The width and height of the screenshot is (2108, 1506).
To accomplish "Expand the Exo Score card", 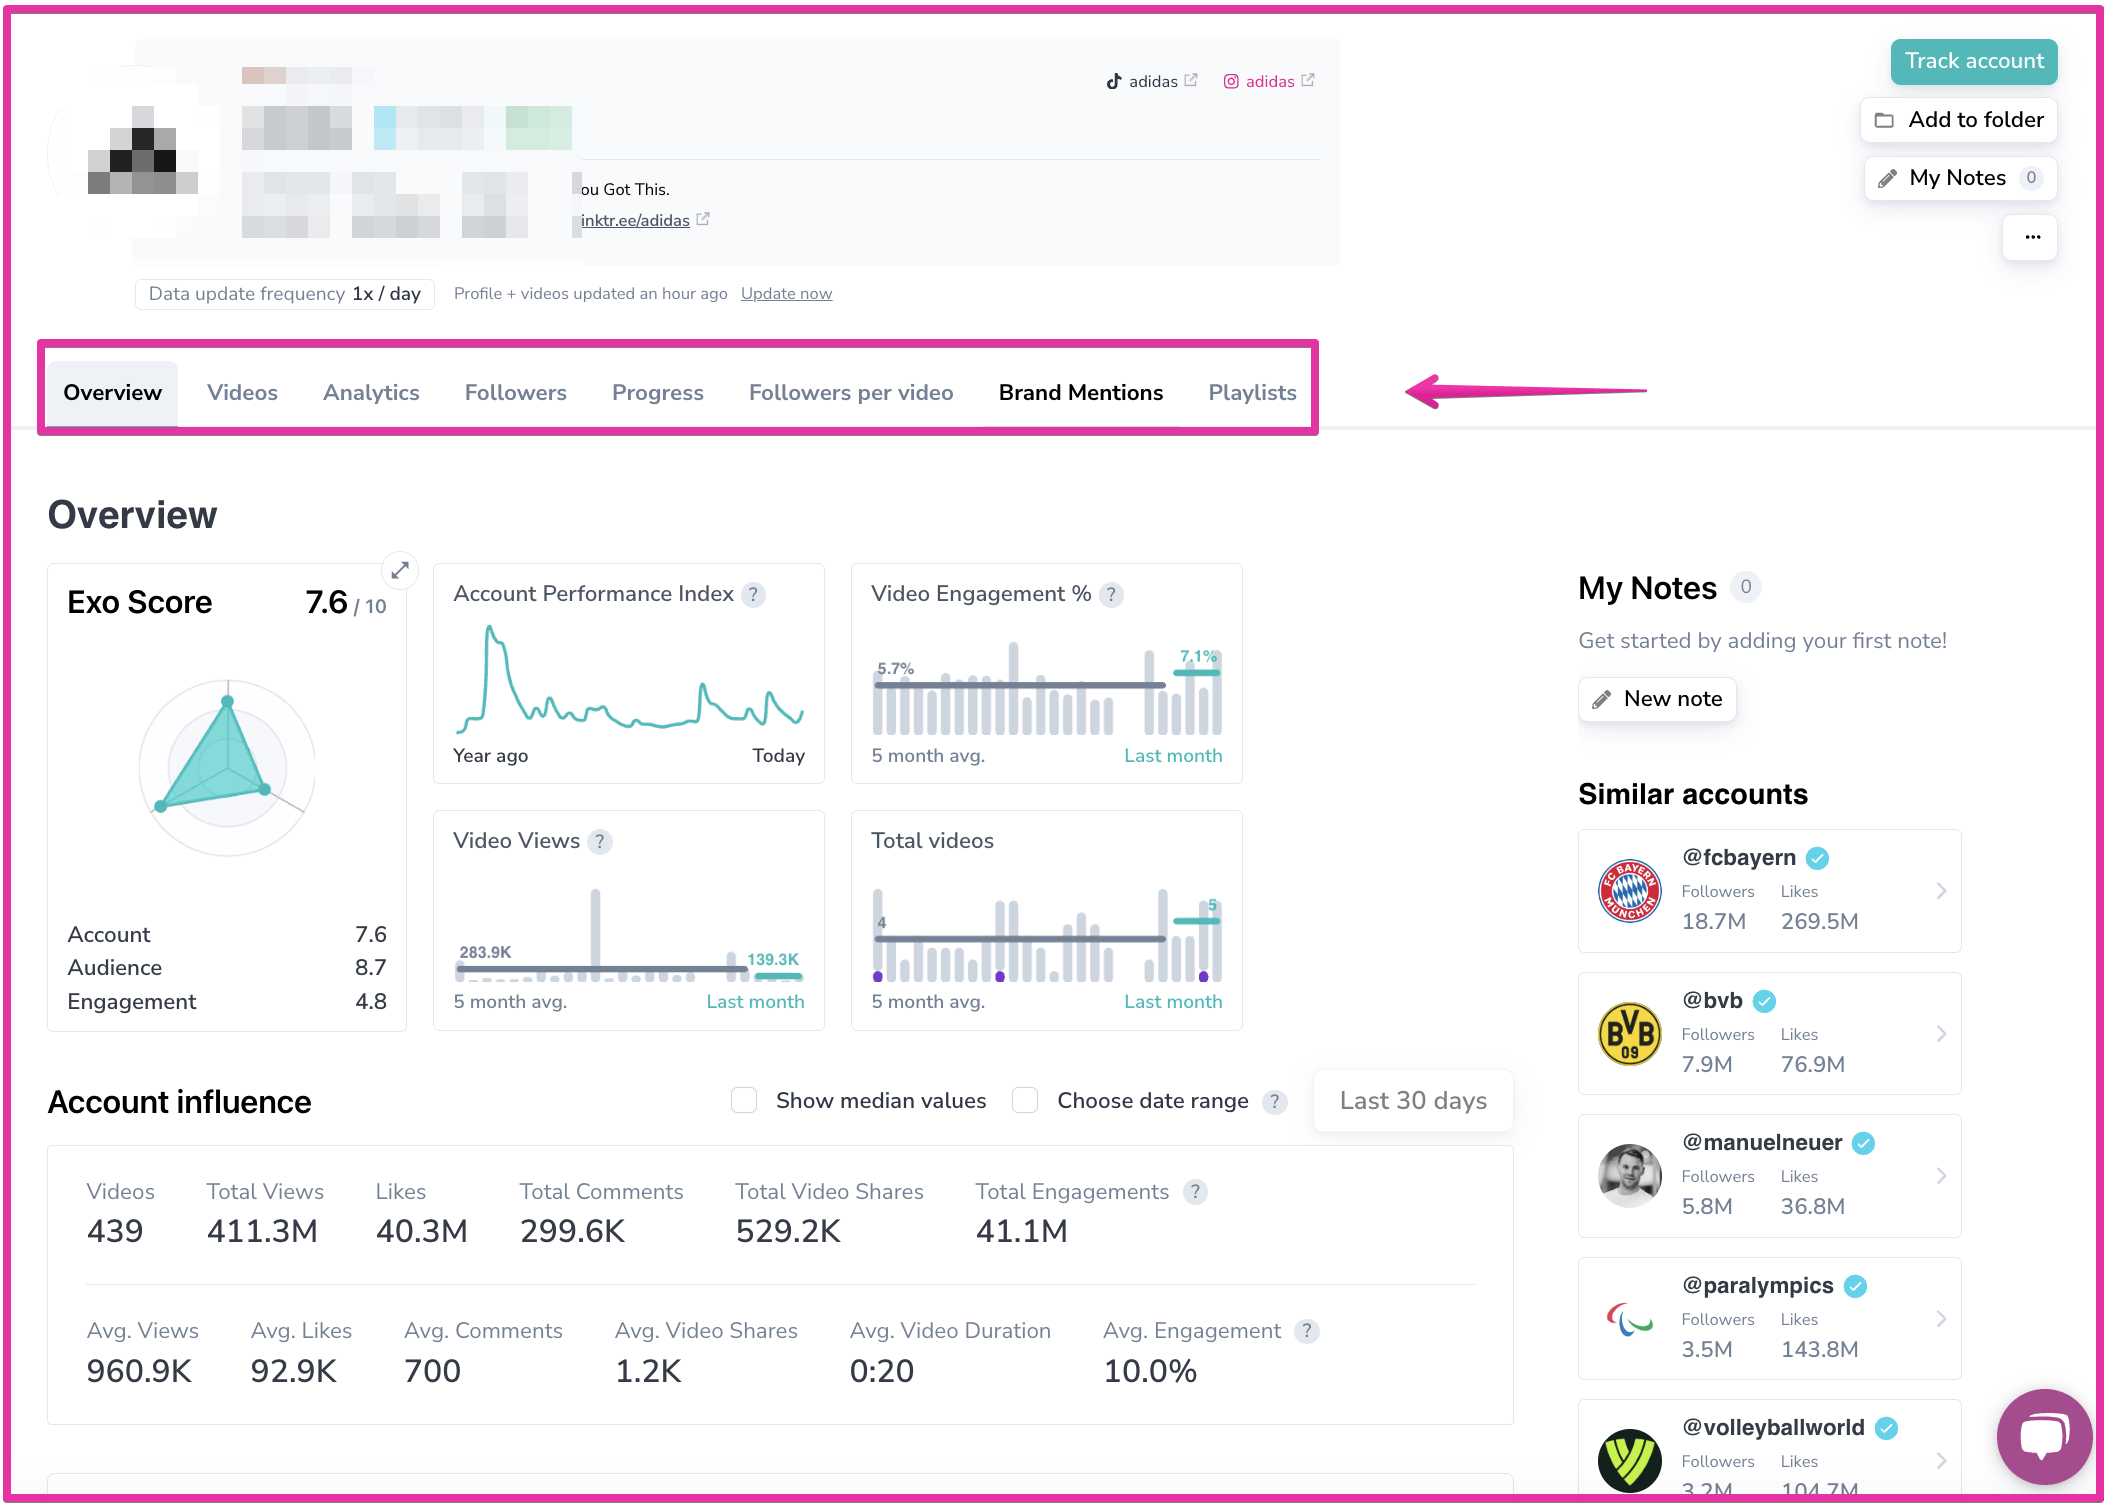I will tap(400, 570).
